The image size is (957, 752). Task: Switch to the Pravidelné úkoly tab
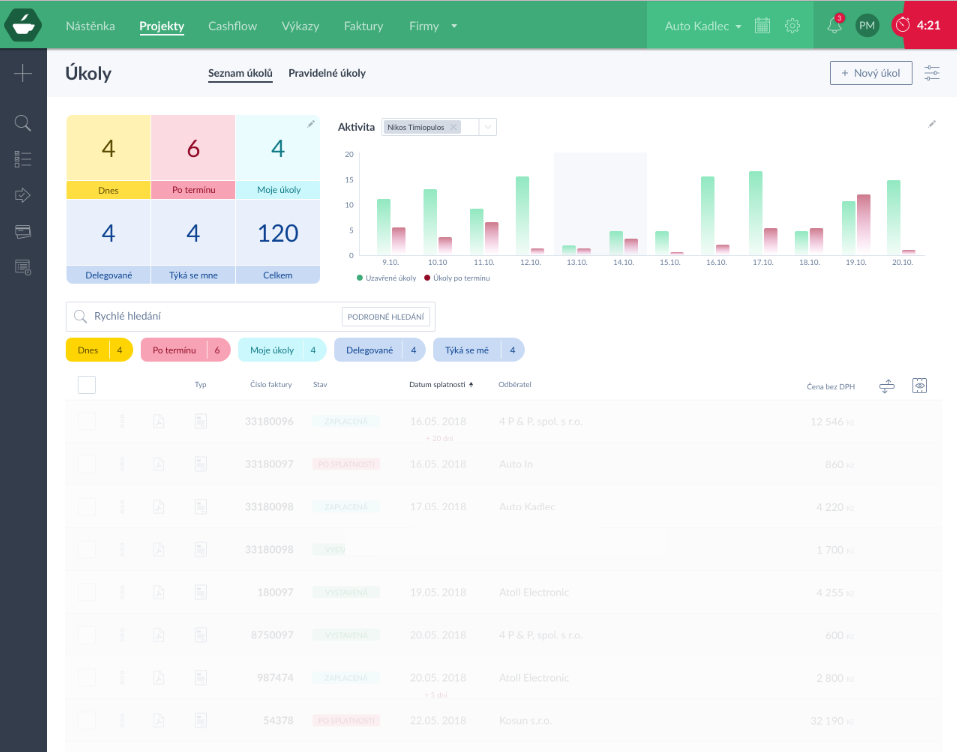tap(326, 73)
